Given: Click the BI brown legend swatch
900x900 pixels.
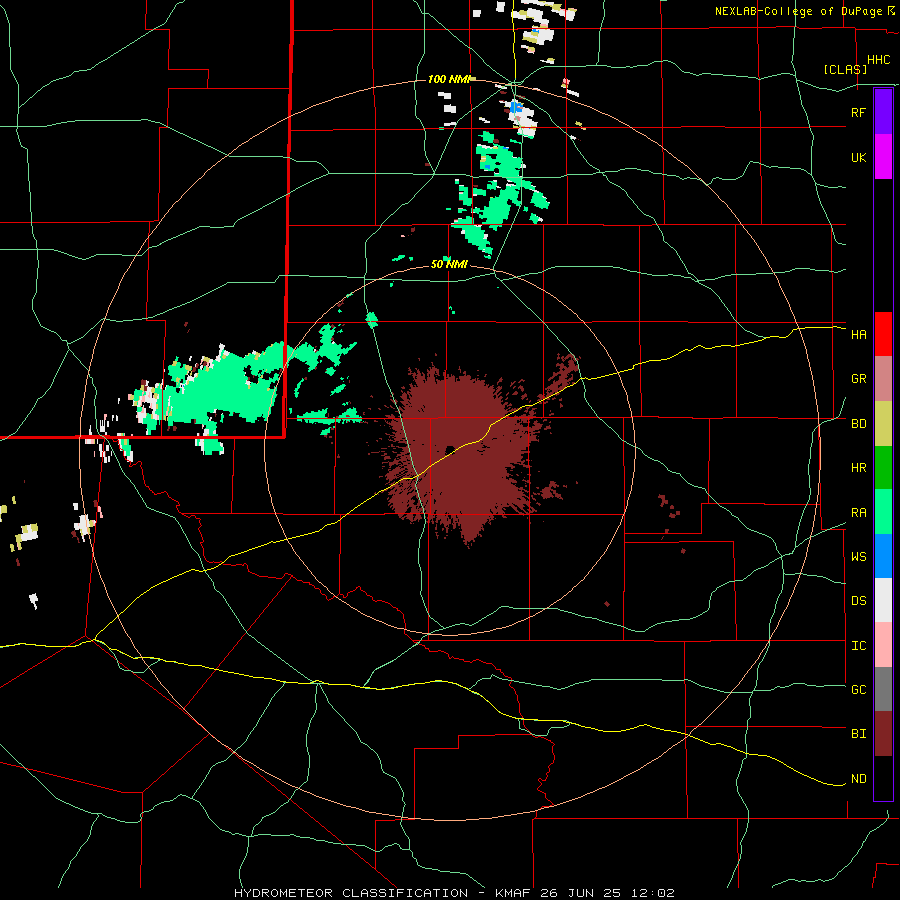Looking at the screenshot, I should 883,734.
